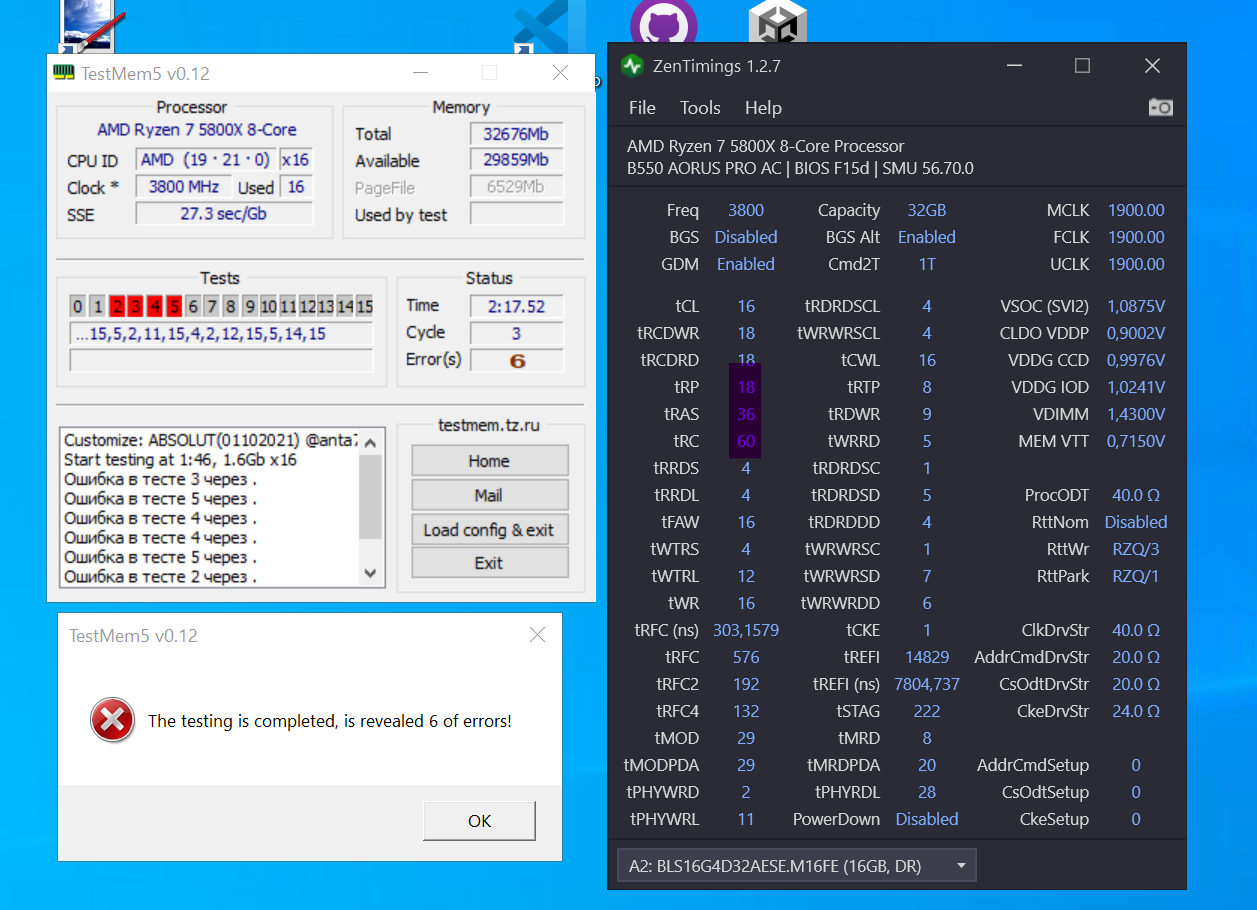Click the B550 AORUS PRO AC BIOS line
1257x910 pixels.
point(800,168)
